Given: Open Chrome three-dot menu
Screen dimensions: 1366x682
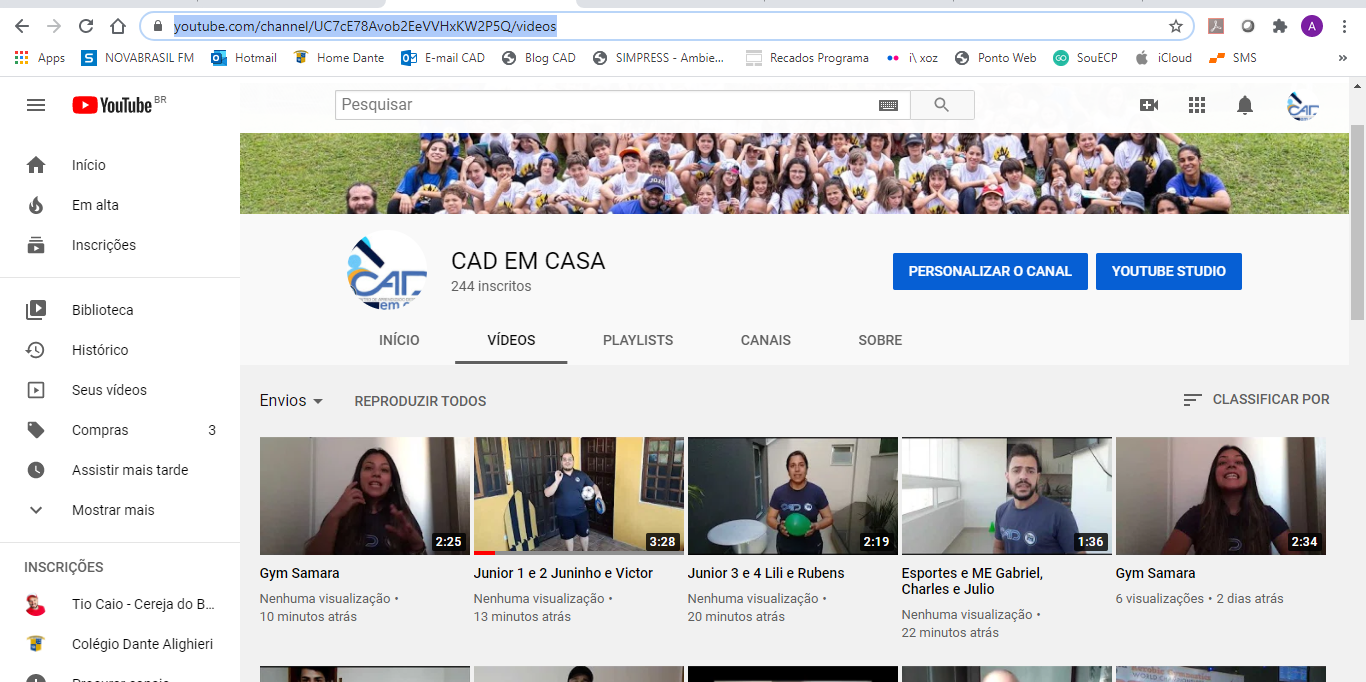Looking at the screenshot, I should click(1345, 26).
